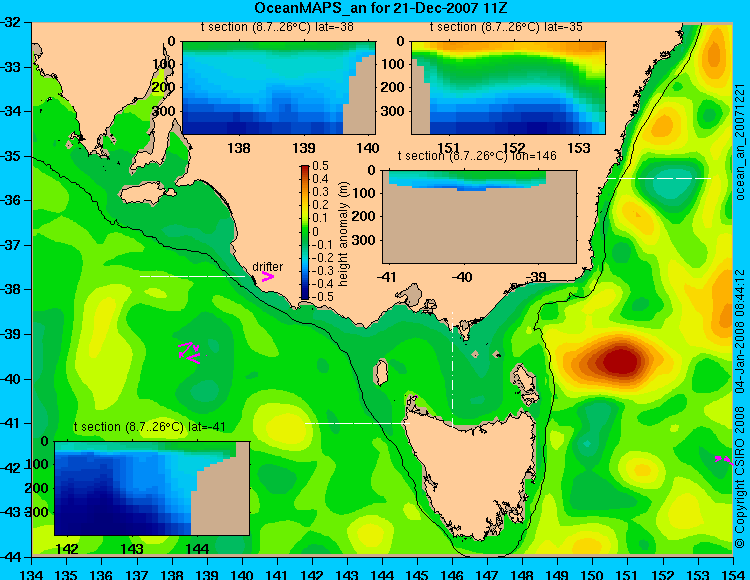Click the white dashed section line at latitude -38
This screenshot has height=580, width=750.
192,276
